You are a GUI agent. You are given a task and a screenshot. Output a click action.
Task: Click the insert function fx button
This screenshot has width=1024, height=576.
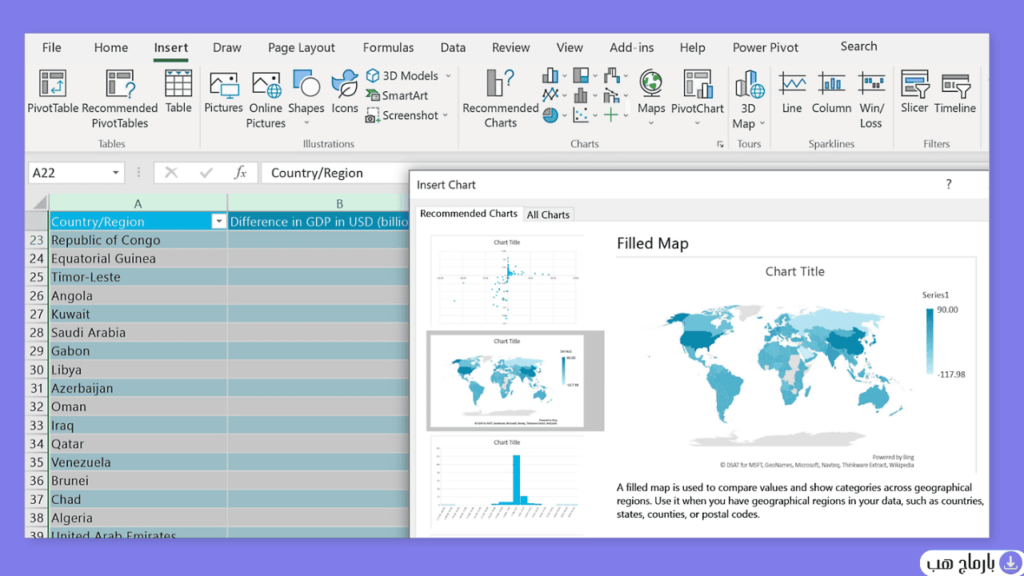pos(240,172)
